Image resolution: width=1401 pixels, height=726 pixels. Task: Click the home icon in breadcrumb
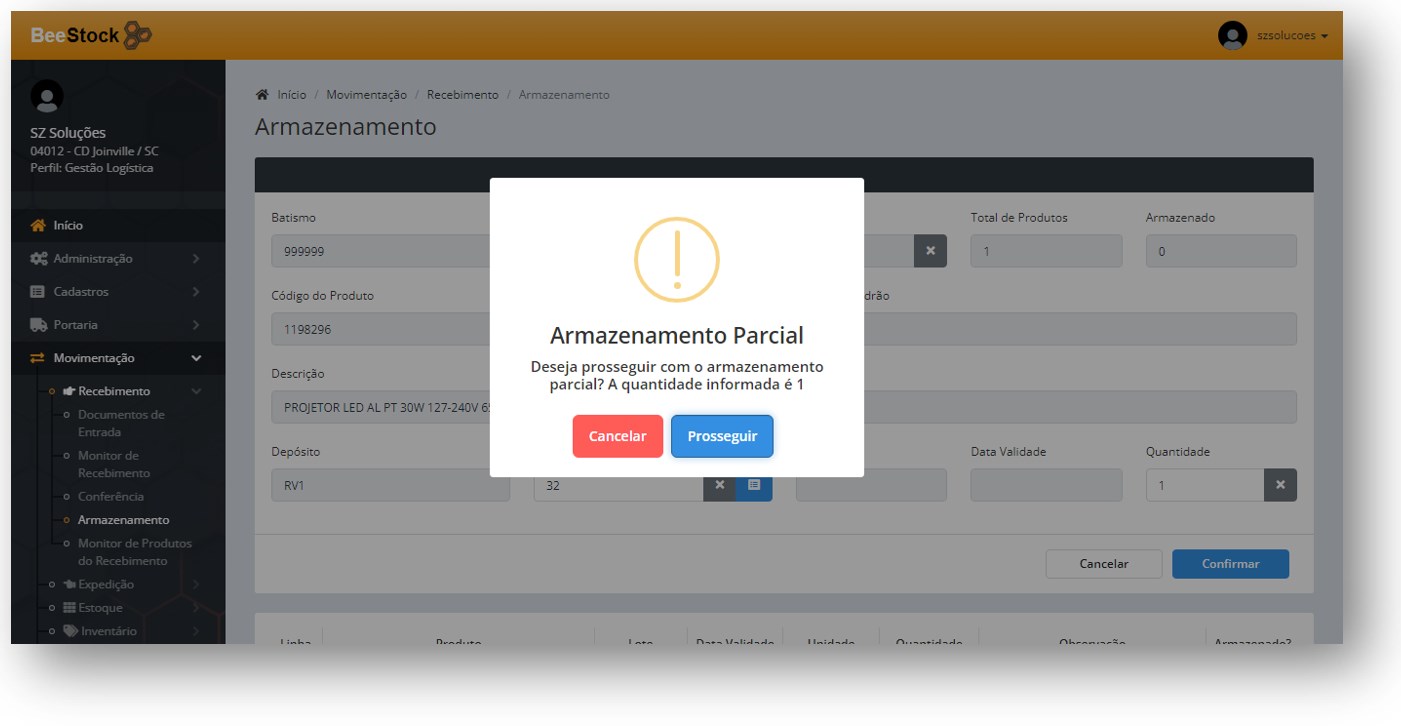click(262, 95)
